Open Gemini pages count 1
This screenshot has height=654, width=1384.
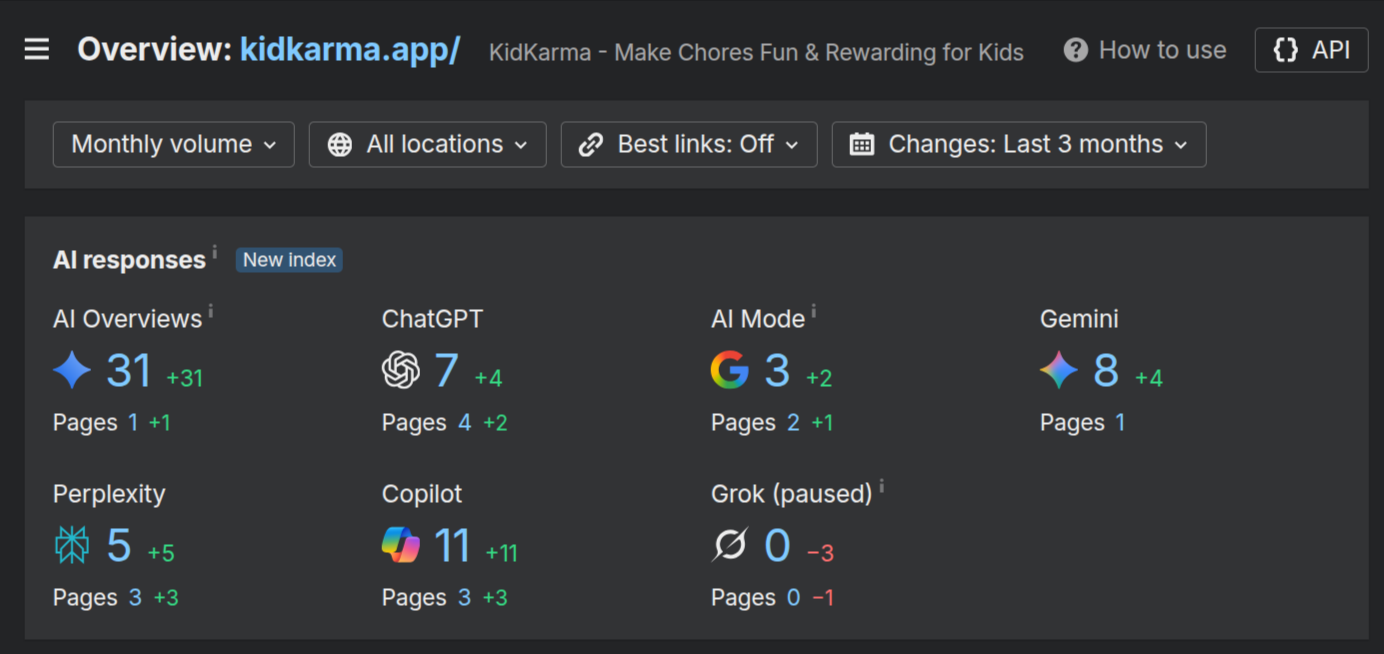click(1120, 423)
